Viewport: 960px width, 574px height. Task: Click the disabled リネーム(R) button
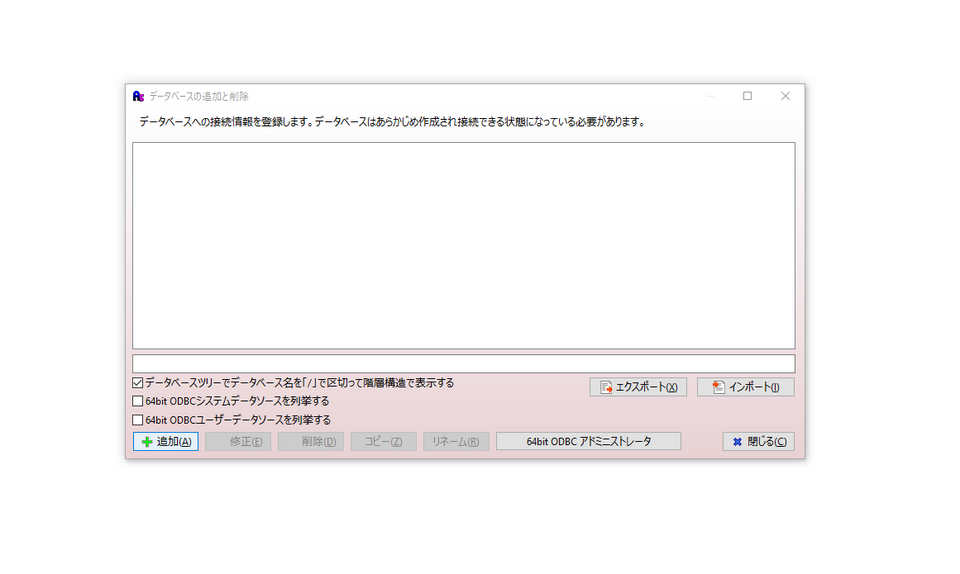(x=456, y=441)
